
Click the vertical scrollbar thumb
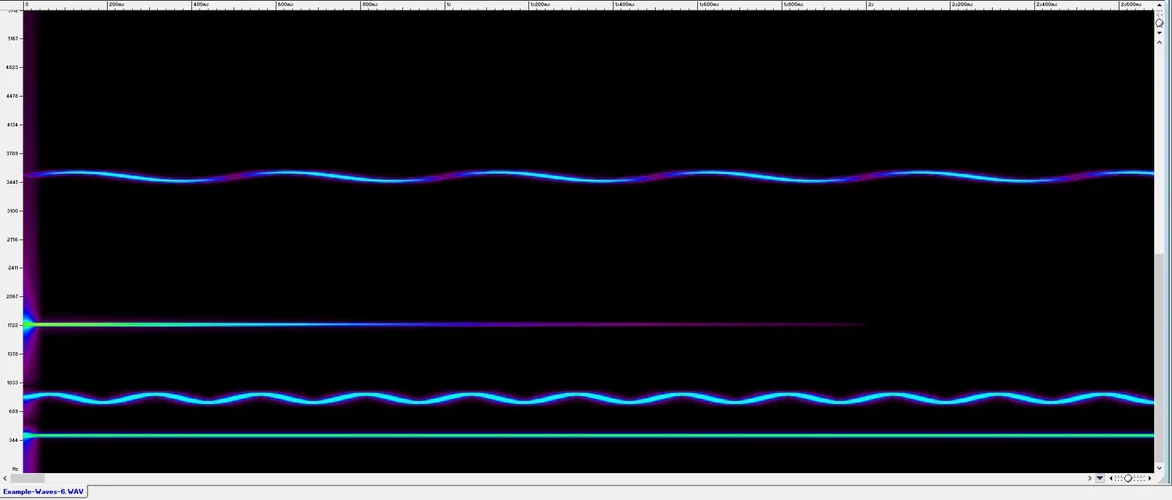click(x=1159, y=358)
